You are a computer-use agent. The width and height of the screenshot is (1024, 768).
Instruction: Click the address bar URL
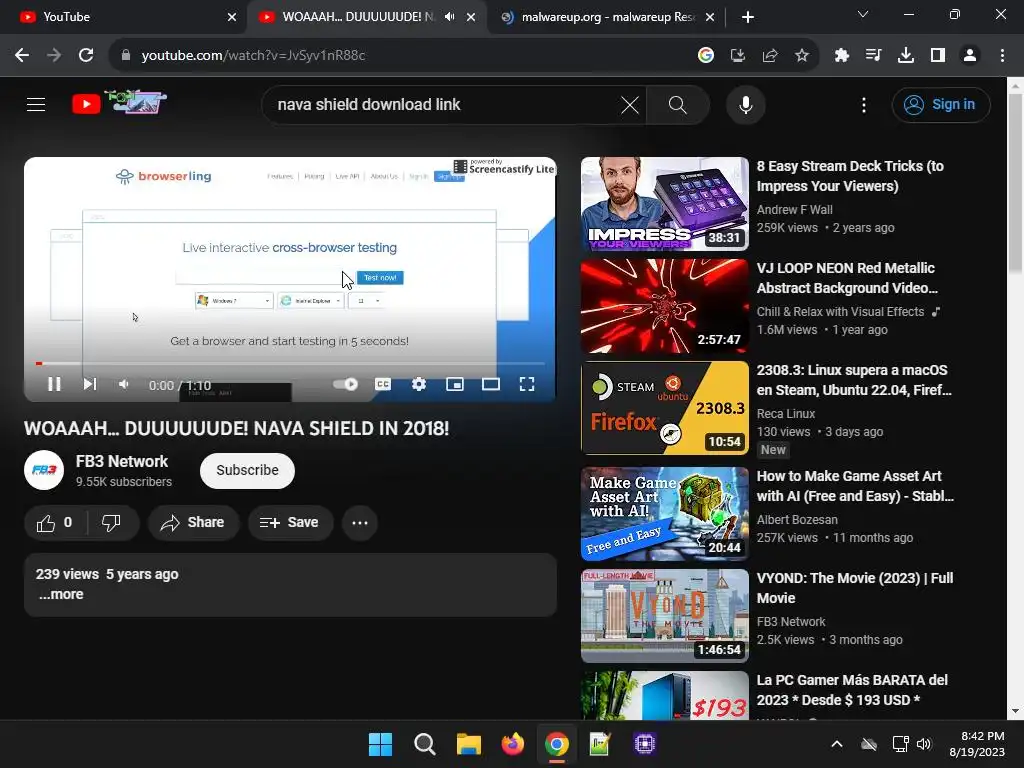coord(253,56)
